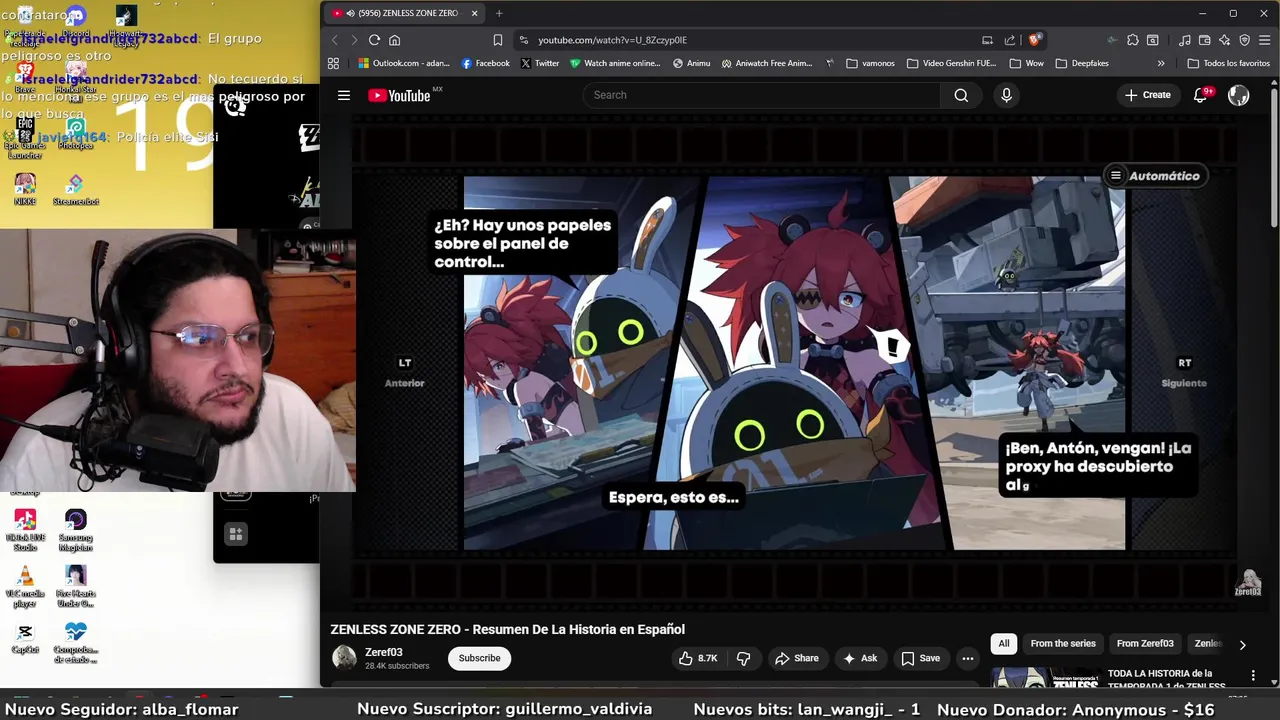Show hidden bookmarks chevron

click(x=1161, y=63)
